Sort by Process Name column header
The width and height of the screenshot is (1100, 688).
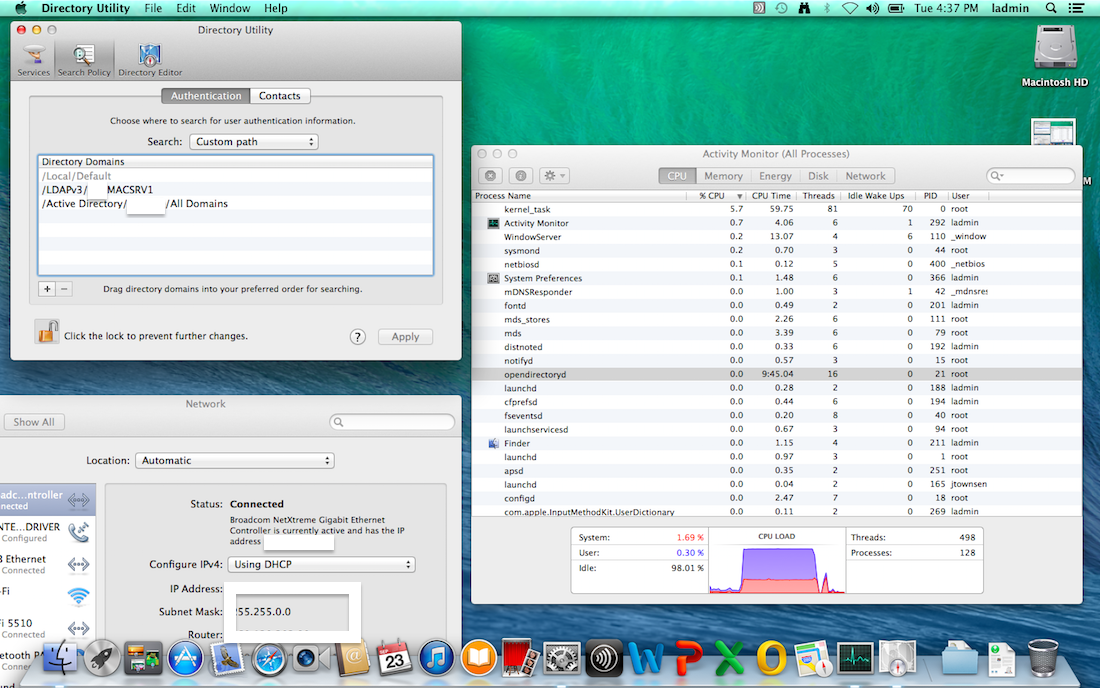[579, 196]
